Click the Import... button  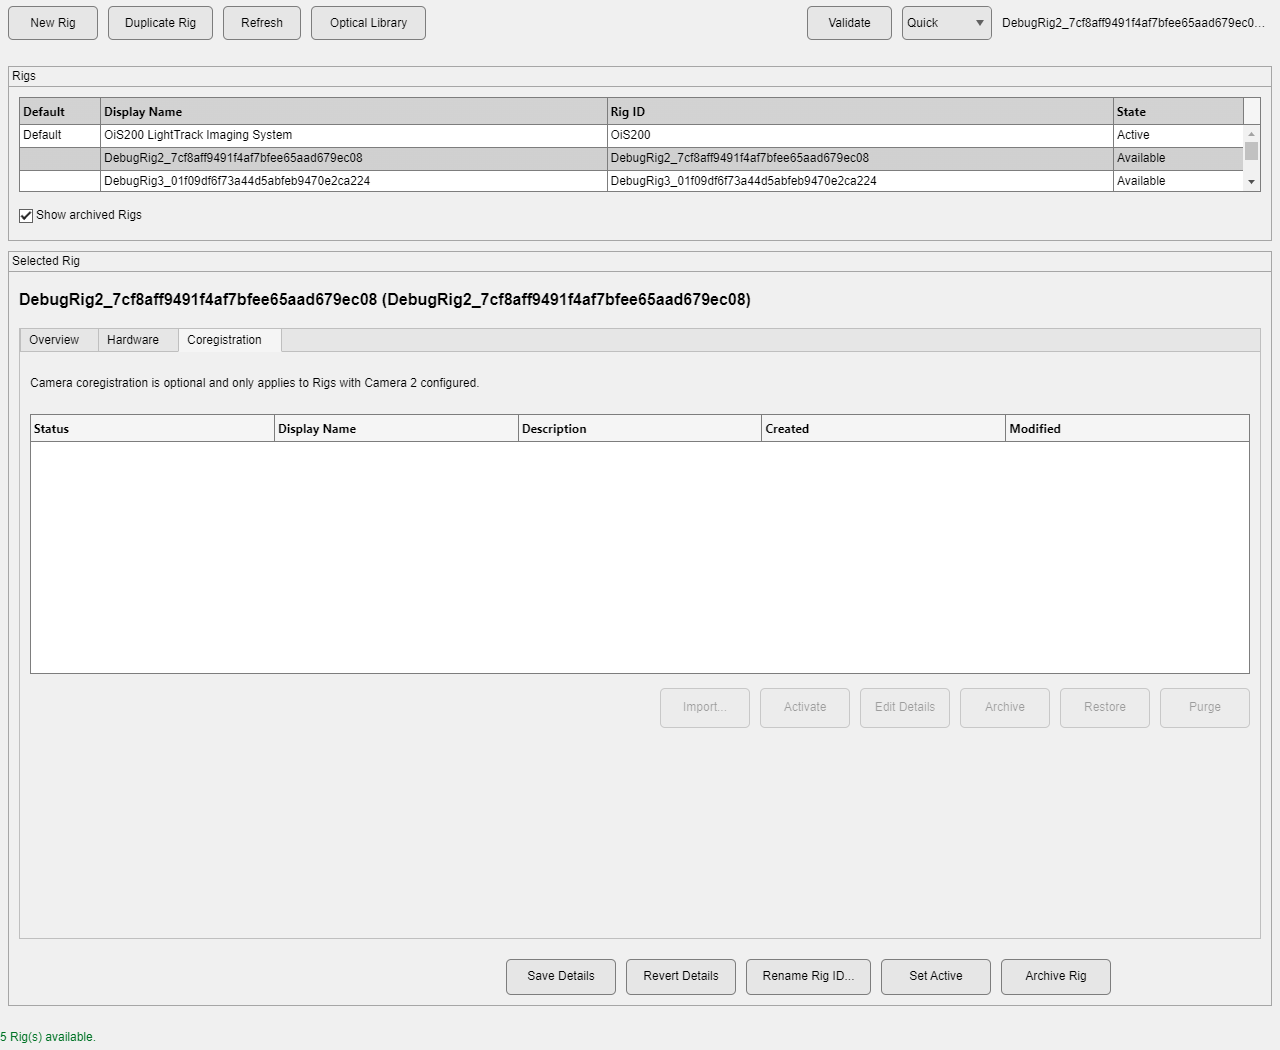click(x=705, y=708)
